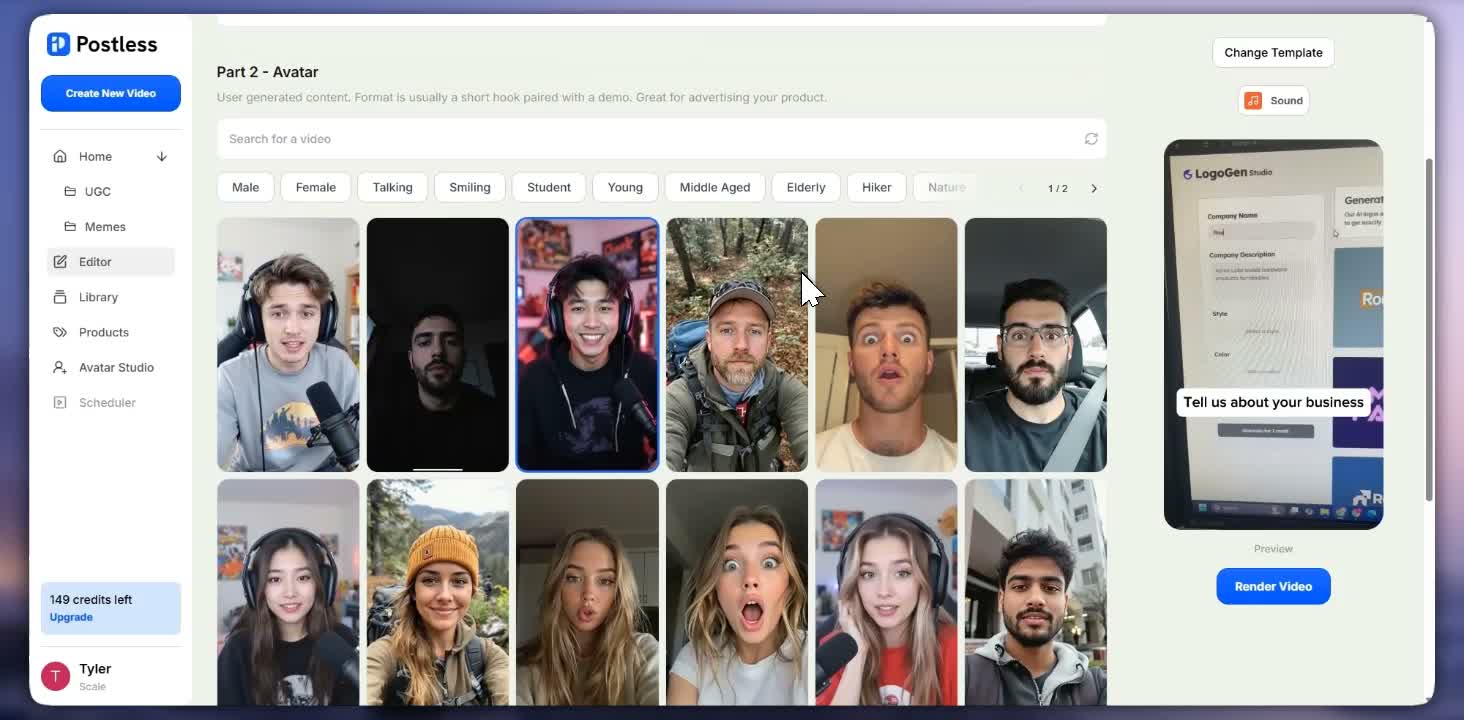
Task: Select shocked woman with open mouth avatar
Action: click(x=737, y=592)
